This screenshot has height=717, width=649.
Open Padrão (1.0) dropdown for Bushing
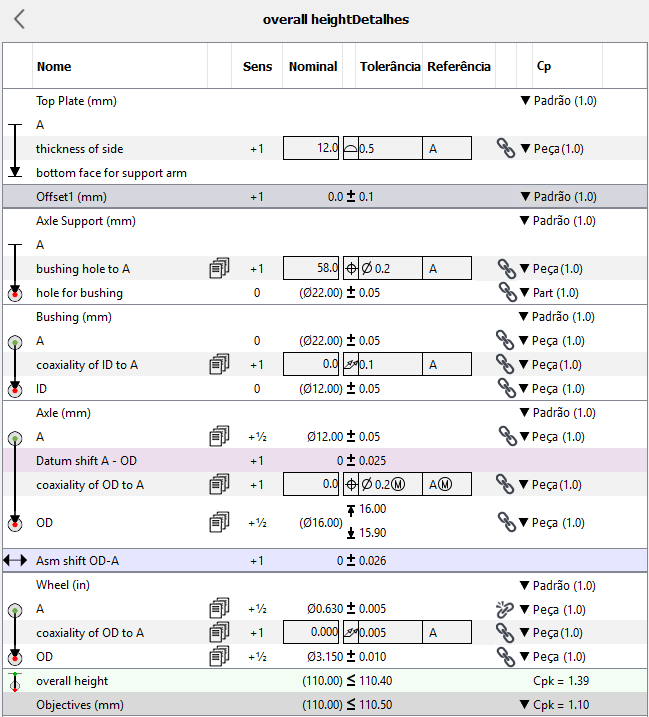pyautogui.click(x=557, y=317)
